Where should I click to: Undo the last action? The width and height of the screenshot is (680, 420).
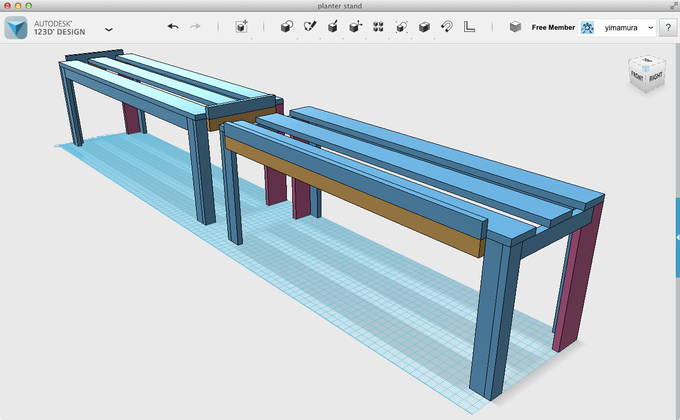coord(173,27)
